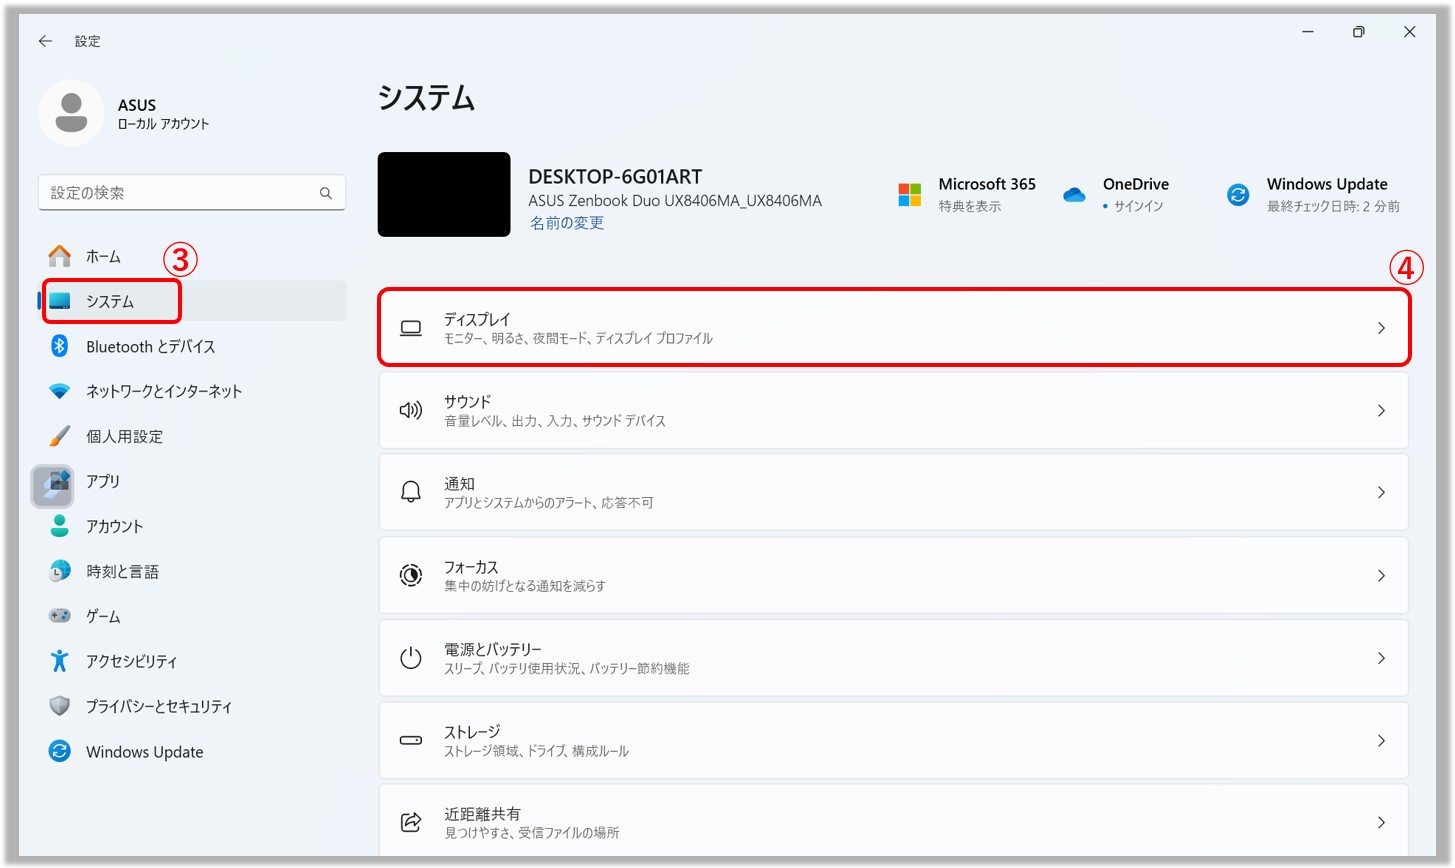Click the ディスプレイ laptop icon
Image resolution: width=1455 pixels, height=868 pixels.
pos(411,328)
